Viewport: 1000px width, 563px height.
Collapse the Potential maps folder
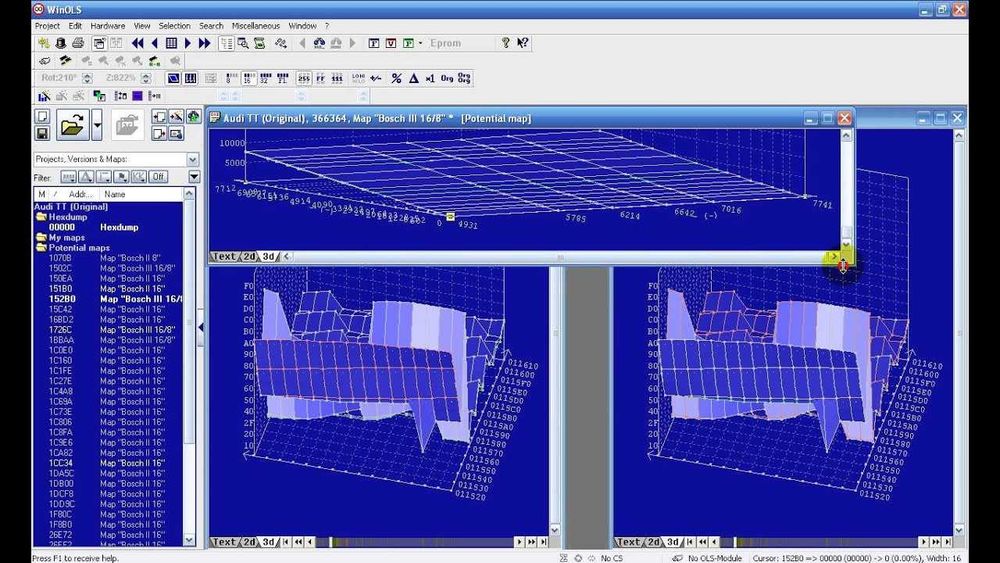click(41, 247)
